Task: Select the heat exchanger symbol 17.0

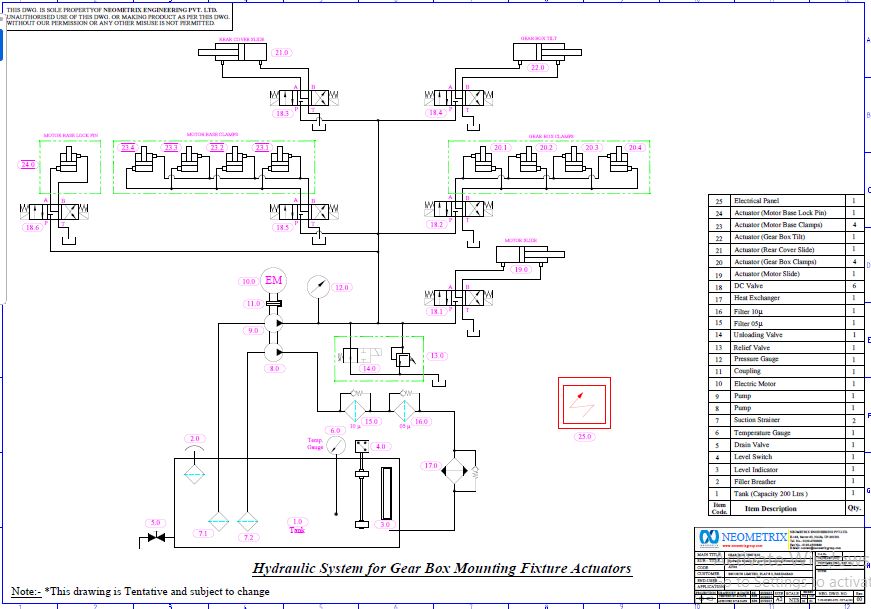Action: [x=458, y=468]
